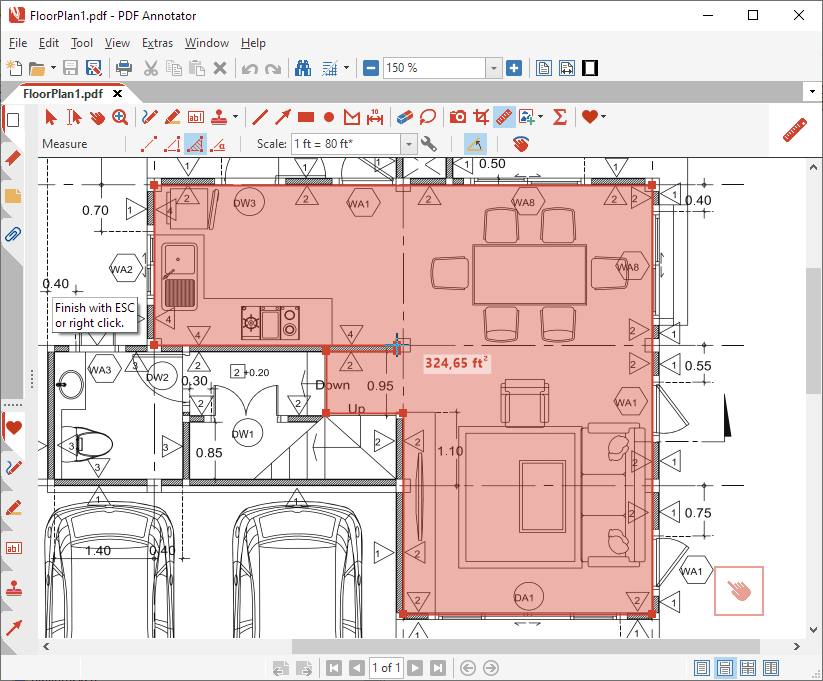
Task: Click the horizontal scrollbar thumb
Action: point(525,646)
